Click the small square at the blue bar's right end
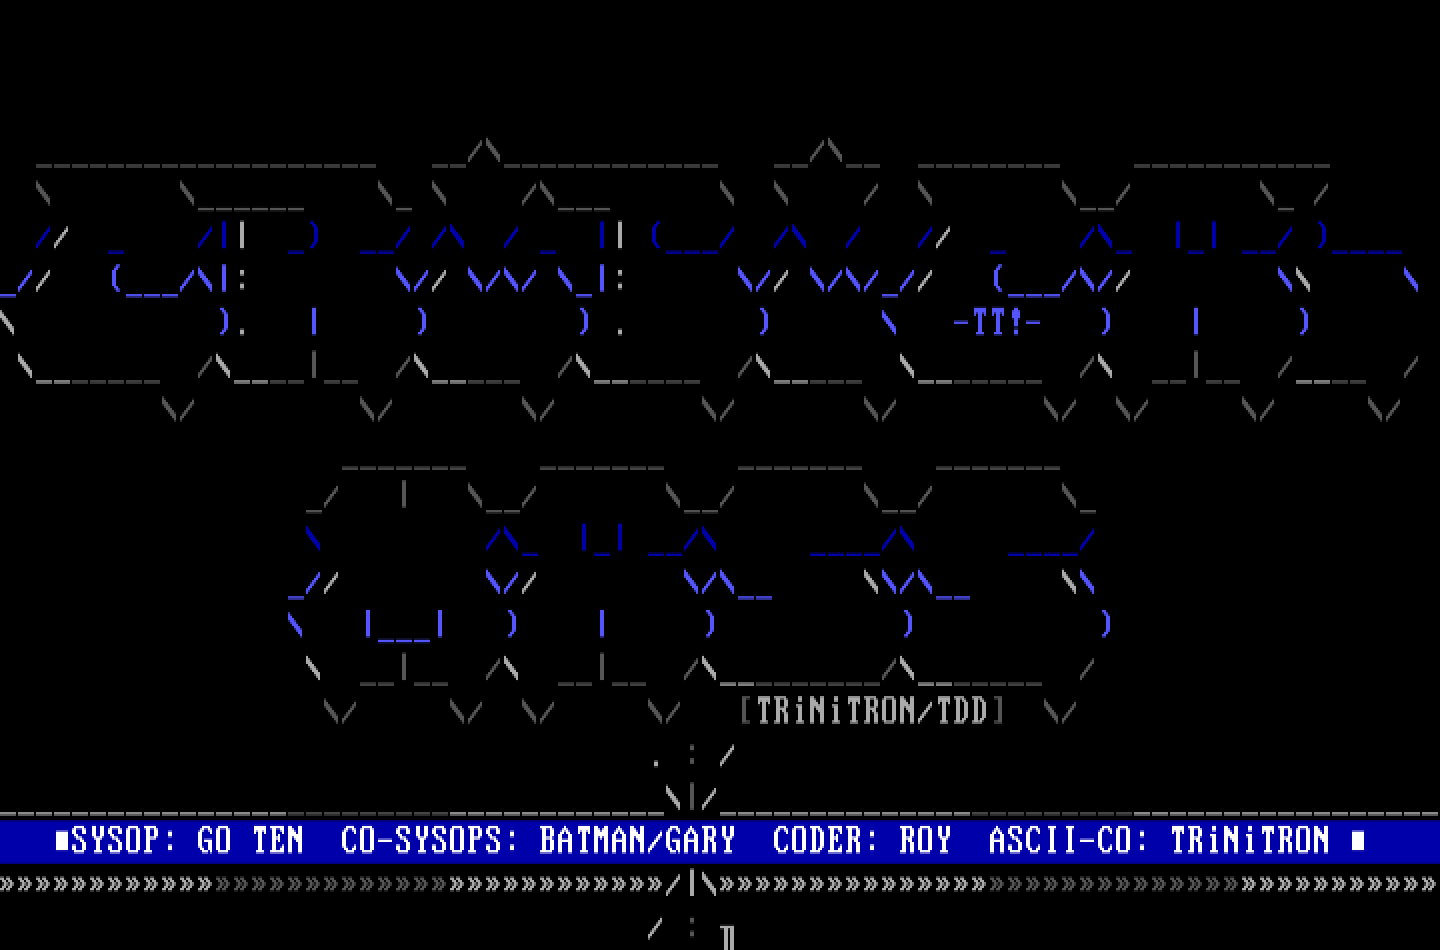Viewport: 1440px width, 950px height. click(x=1357, y=841)
